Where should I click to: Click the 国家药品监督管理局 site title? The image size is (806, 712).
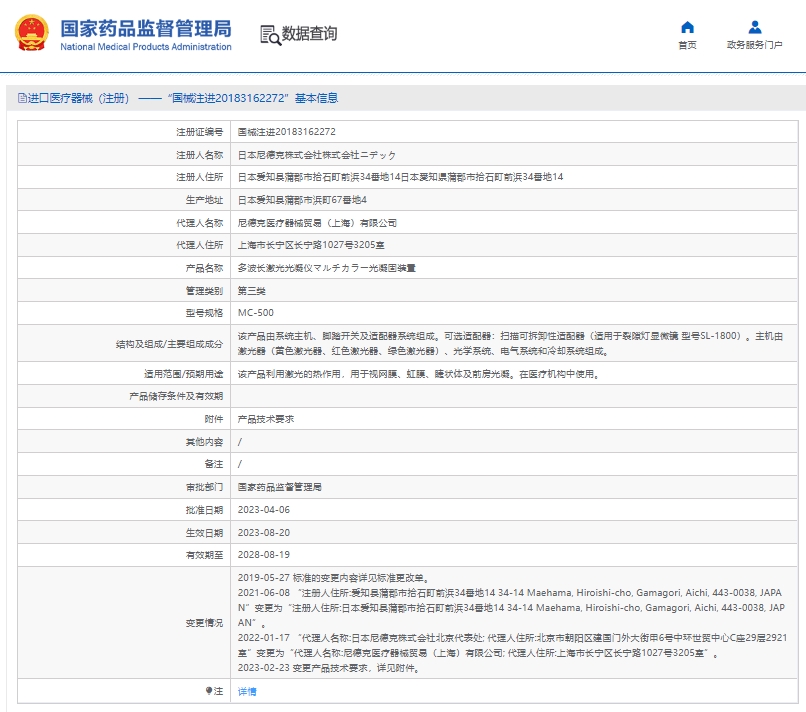(145, 28)
